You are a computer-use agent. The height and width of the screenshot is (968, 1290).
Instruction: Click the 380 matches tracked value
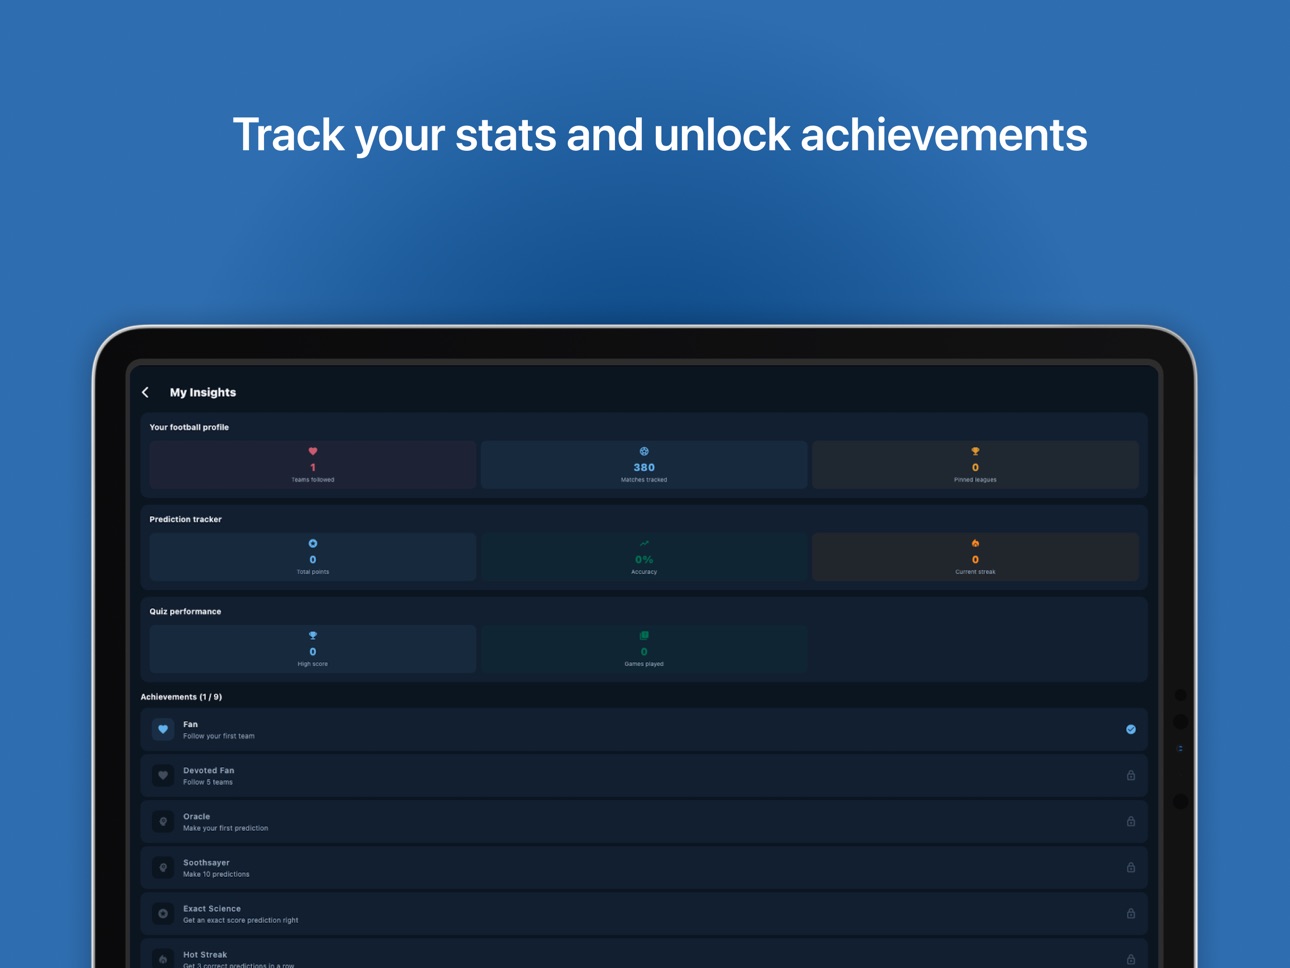click(644, 467)
